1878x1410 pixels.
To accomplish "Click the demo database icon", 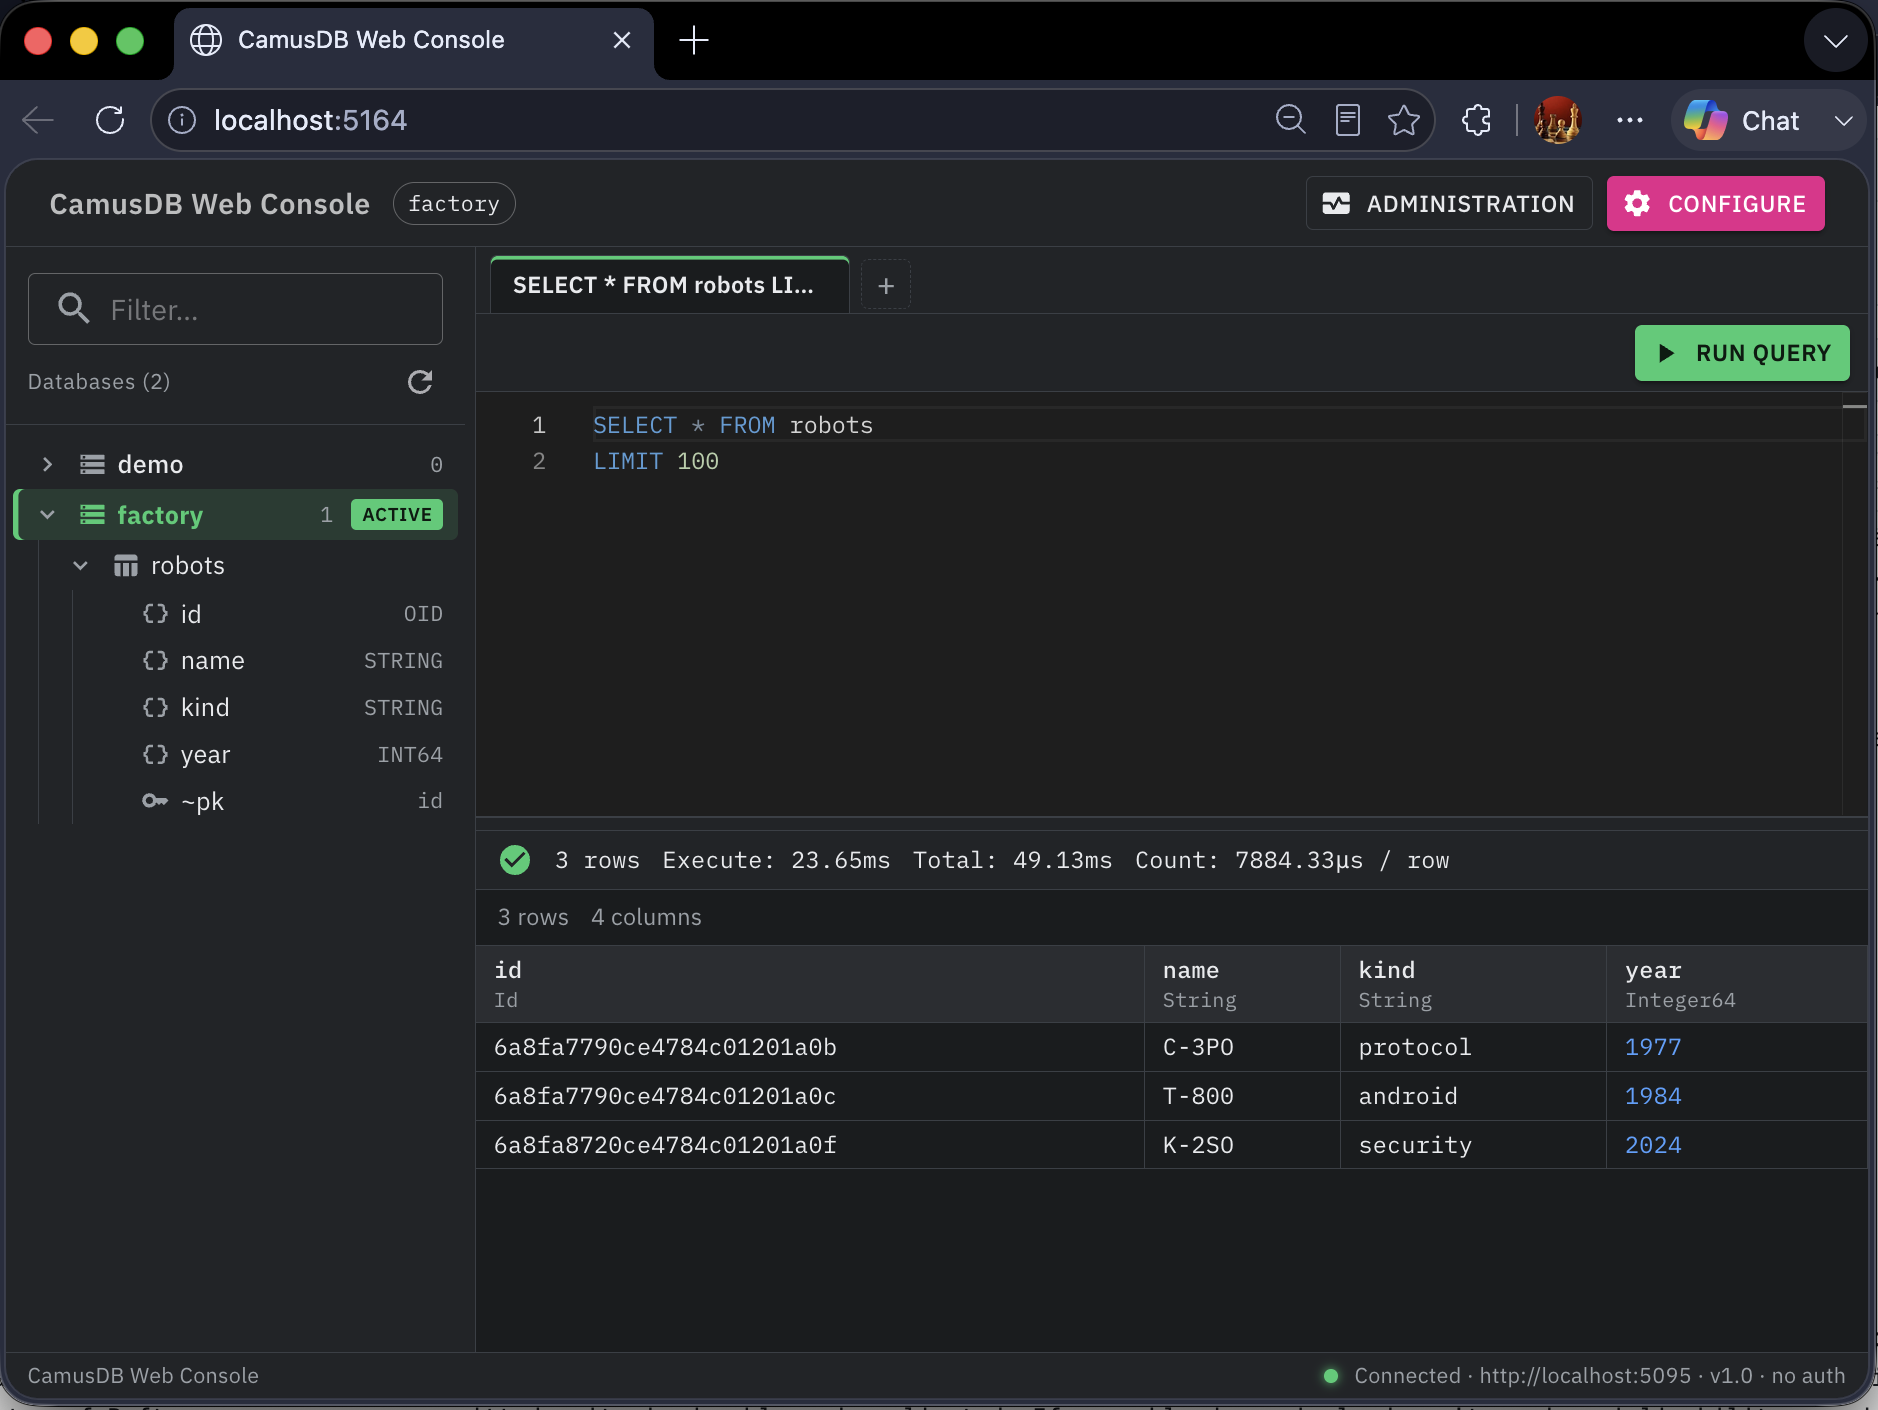I will coord(92,464).
